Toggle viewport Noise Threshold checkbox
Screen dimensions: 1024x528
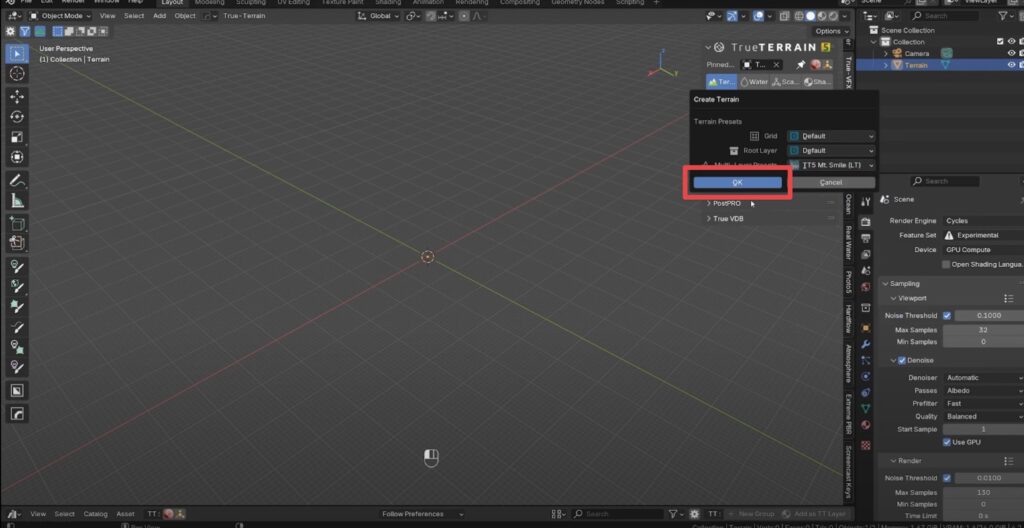[947, 316]
